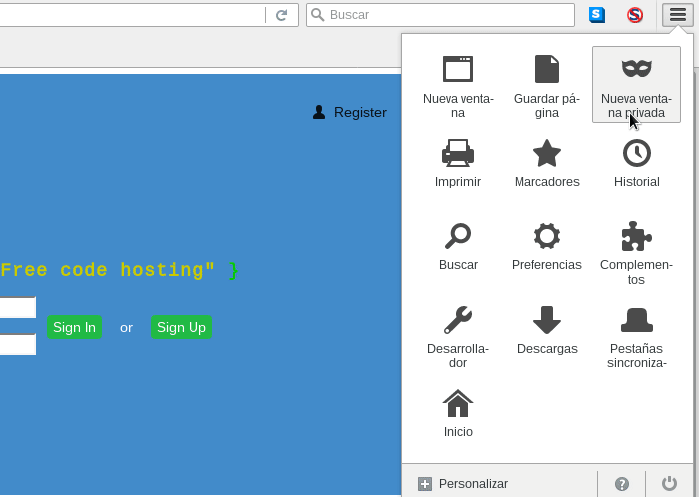Viewport: 699px width, 497px height.
Task: Open Pestañas sincronizadas icon
Action: point(636,320)
